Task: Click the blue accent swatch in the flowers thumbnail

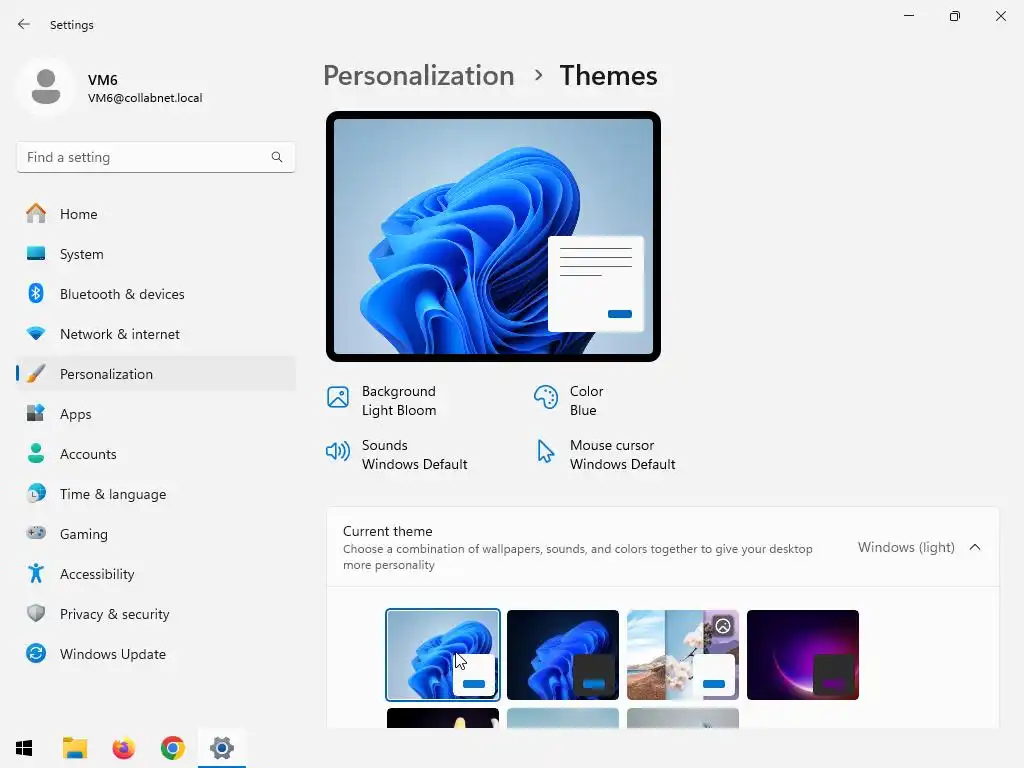Action: (x=714, y=684)
